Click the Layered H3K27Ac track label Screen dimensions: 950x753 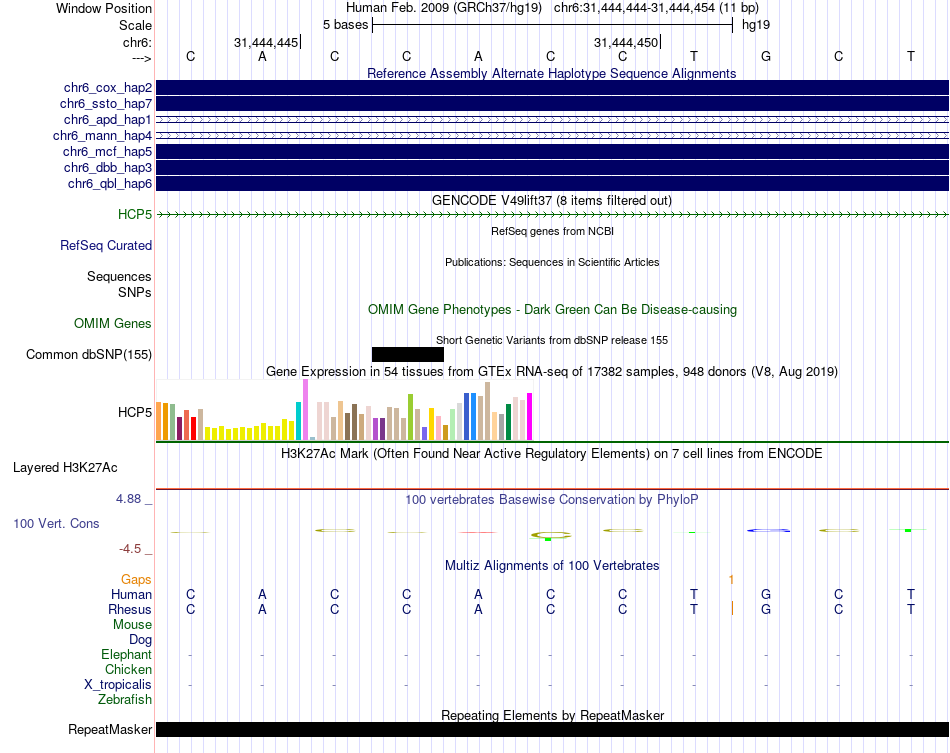(x=65, y=468)
